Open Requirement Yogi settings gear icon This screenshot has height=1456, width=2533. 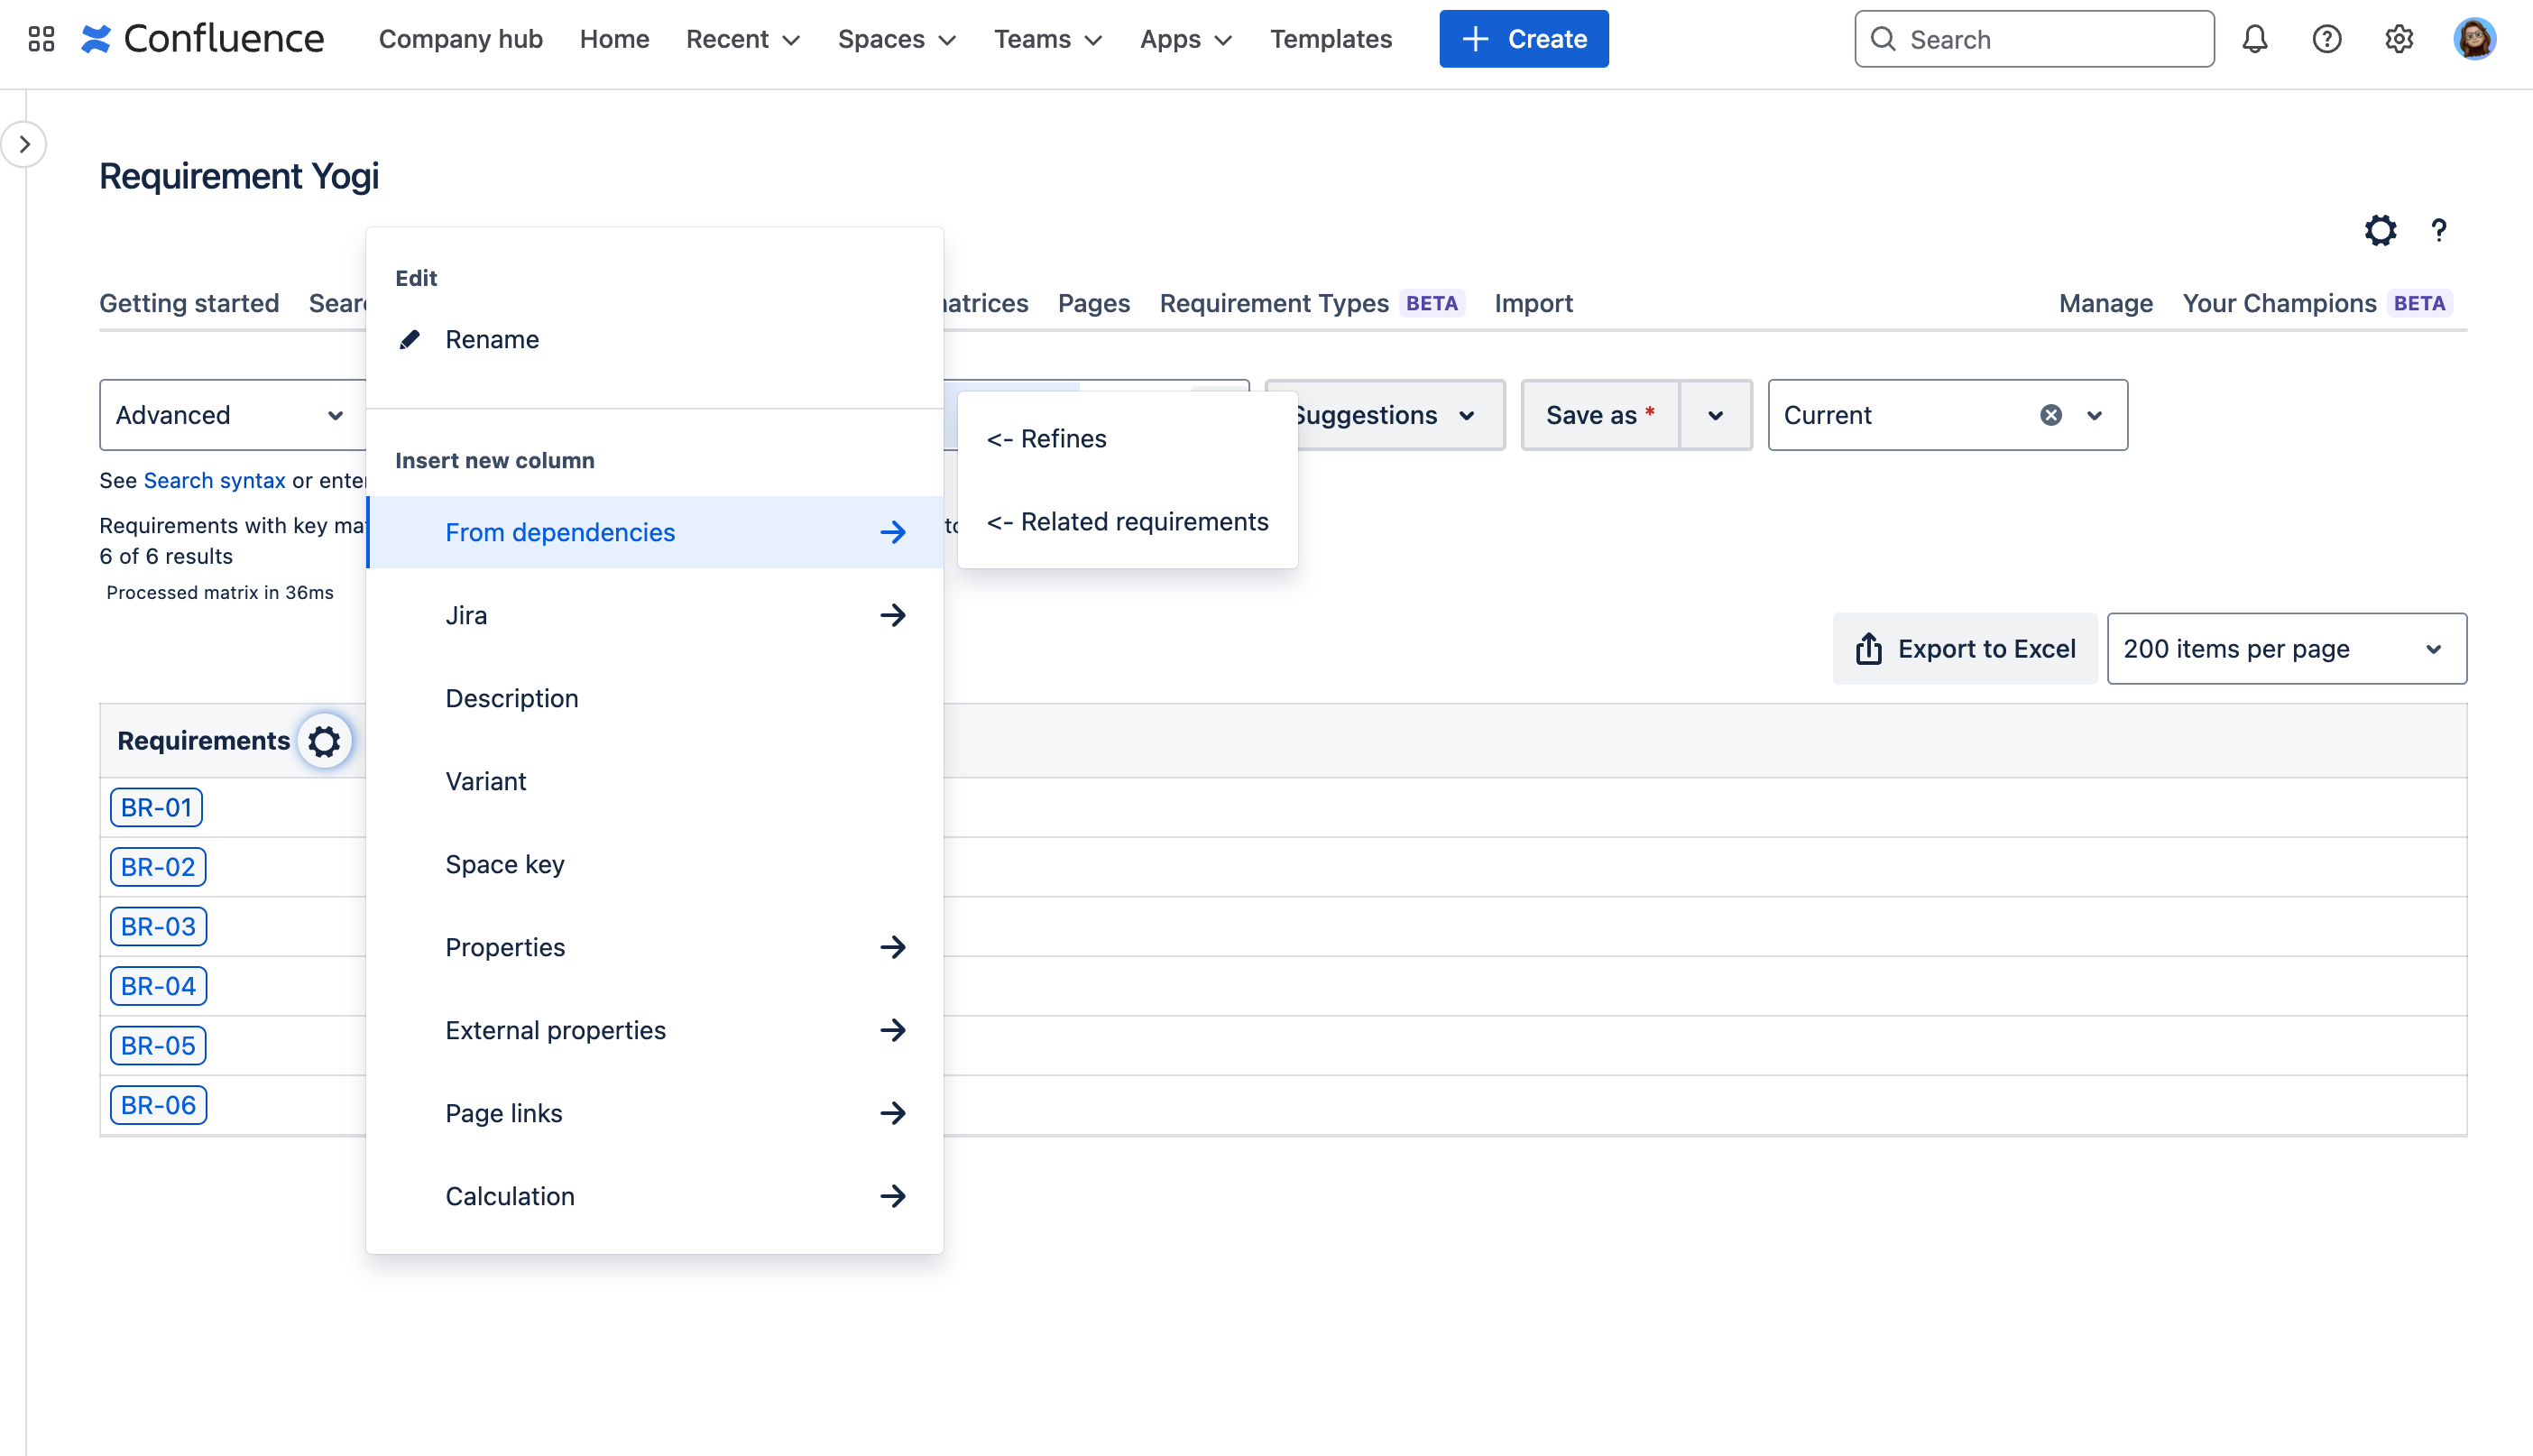pos(2380,231)
